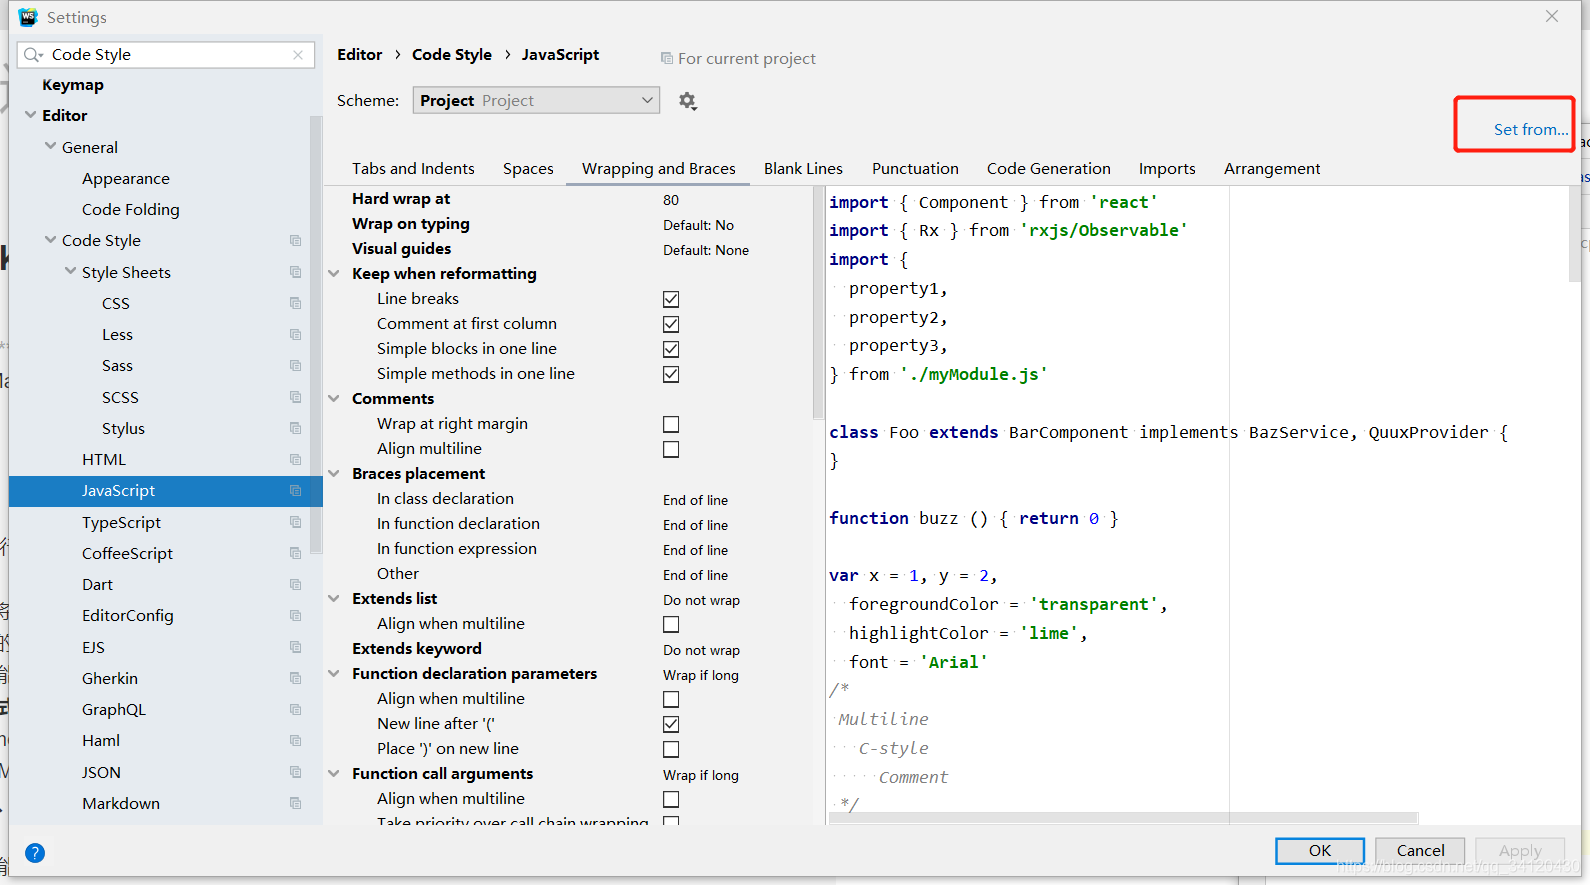Click the options list vertical scrollbar
Image resolution: width=1590 pixels, height=885 pixels.
[x=818, y=303]
